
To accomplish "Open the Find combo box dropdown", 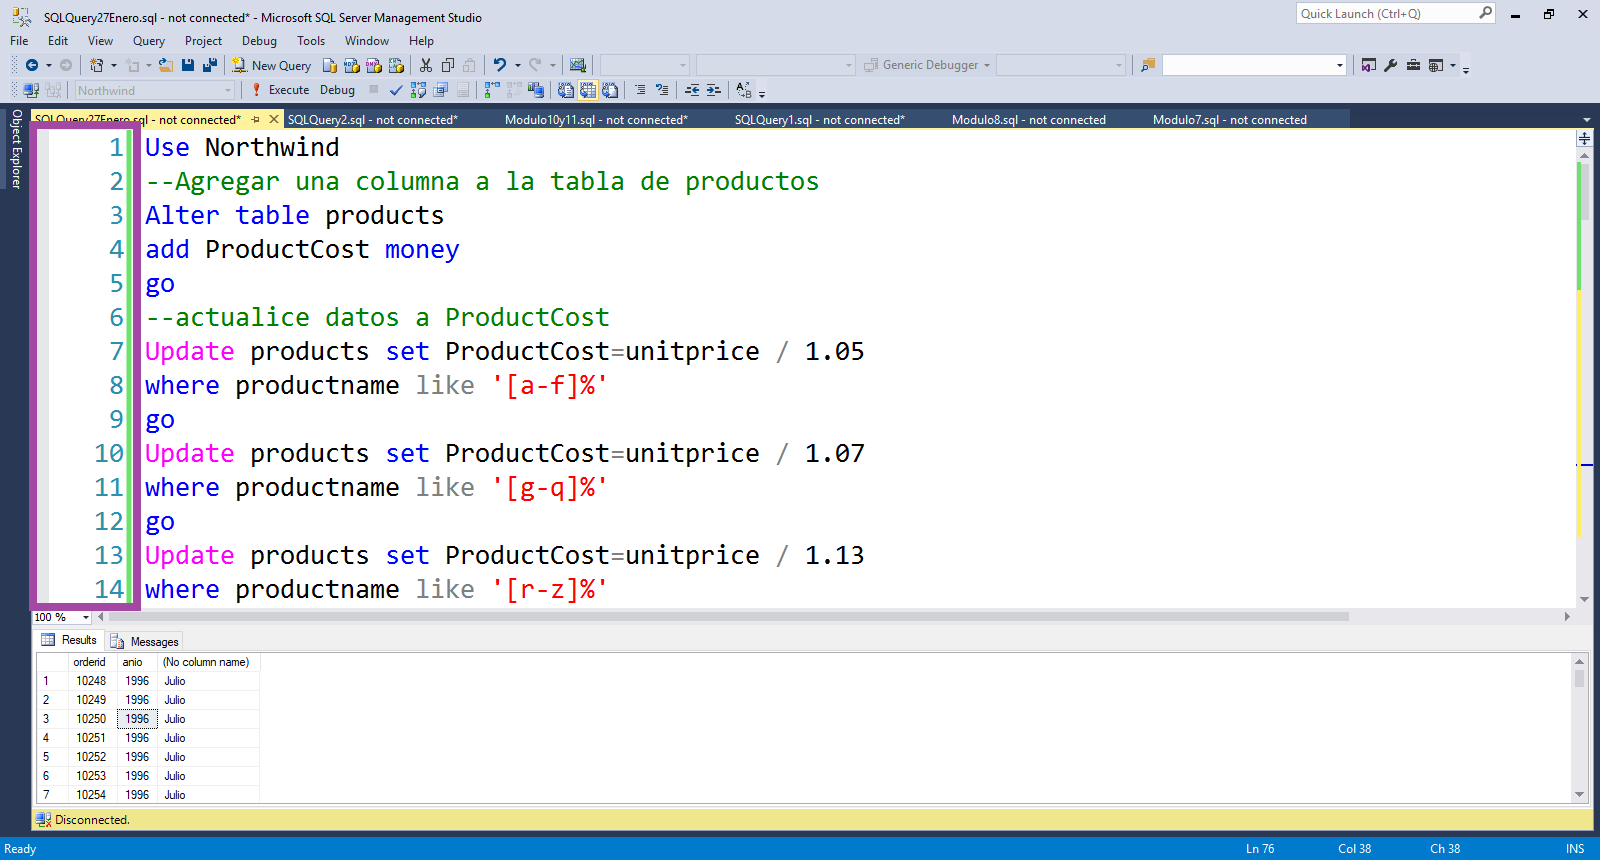I will click(x=1340, y=65).
